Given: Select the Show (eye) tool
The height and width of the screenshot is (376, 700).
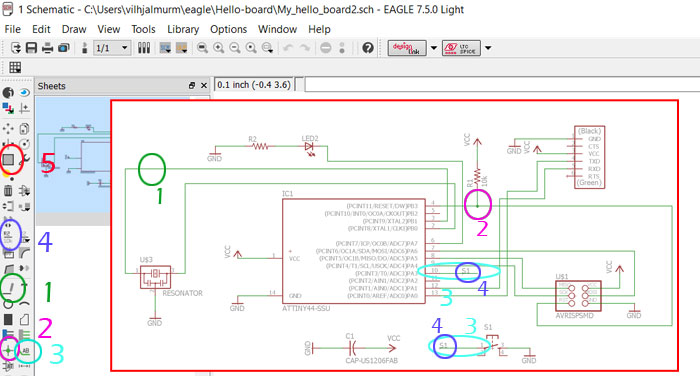Looking at the screenshot, I should point(25,92).
